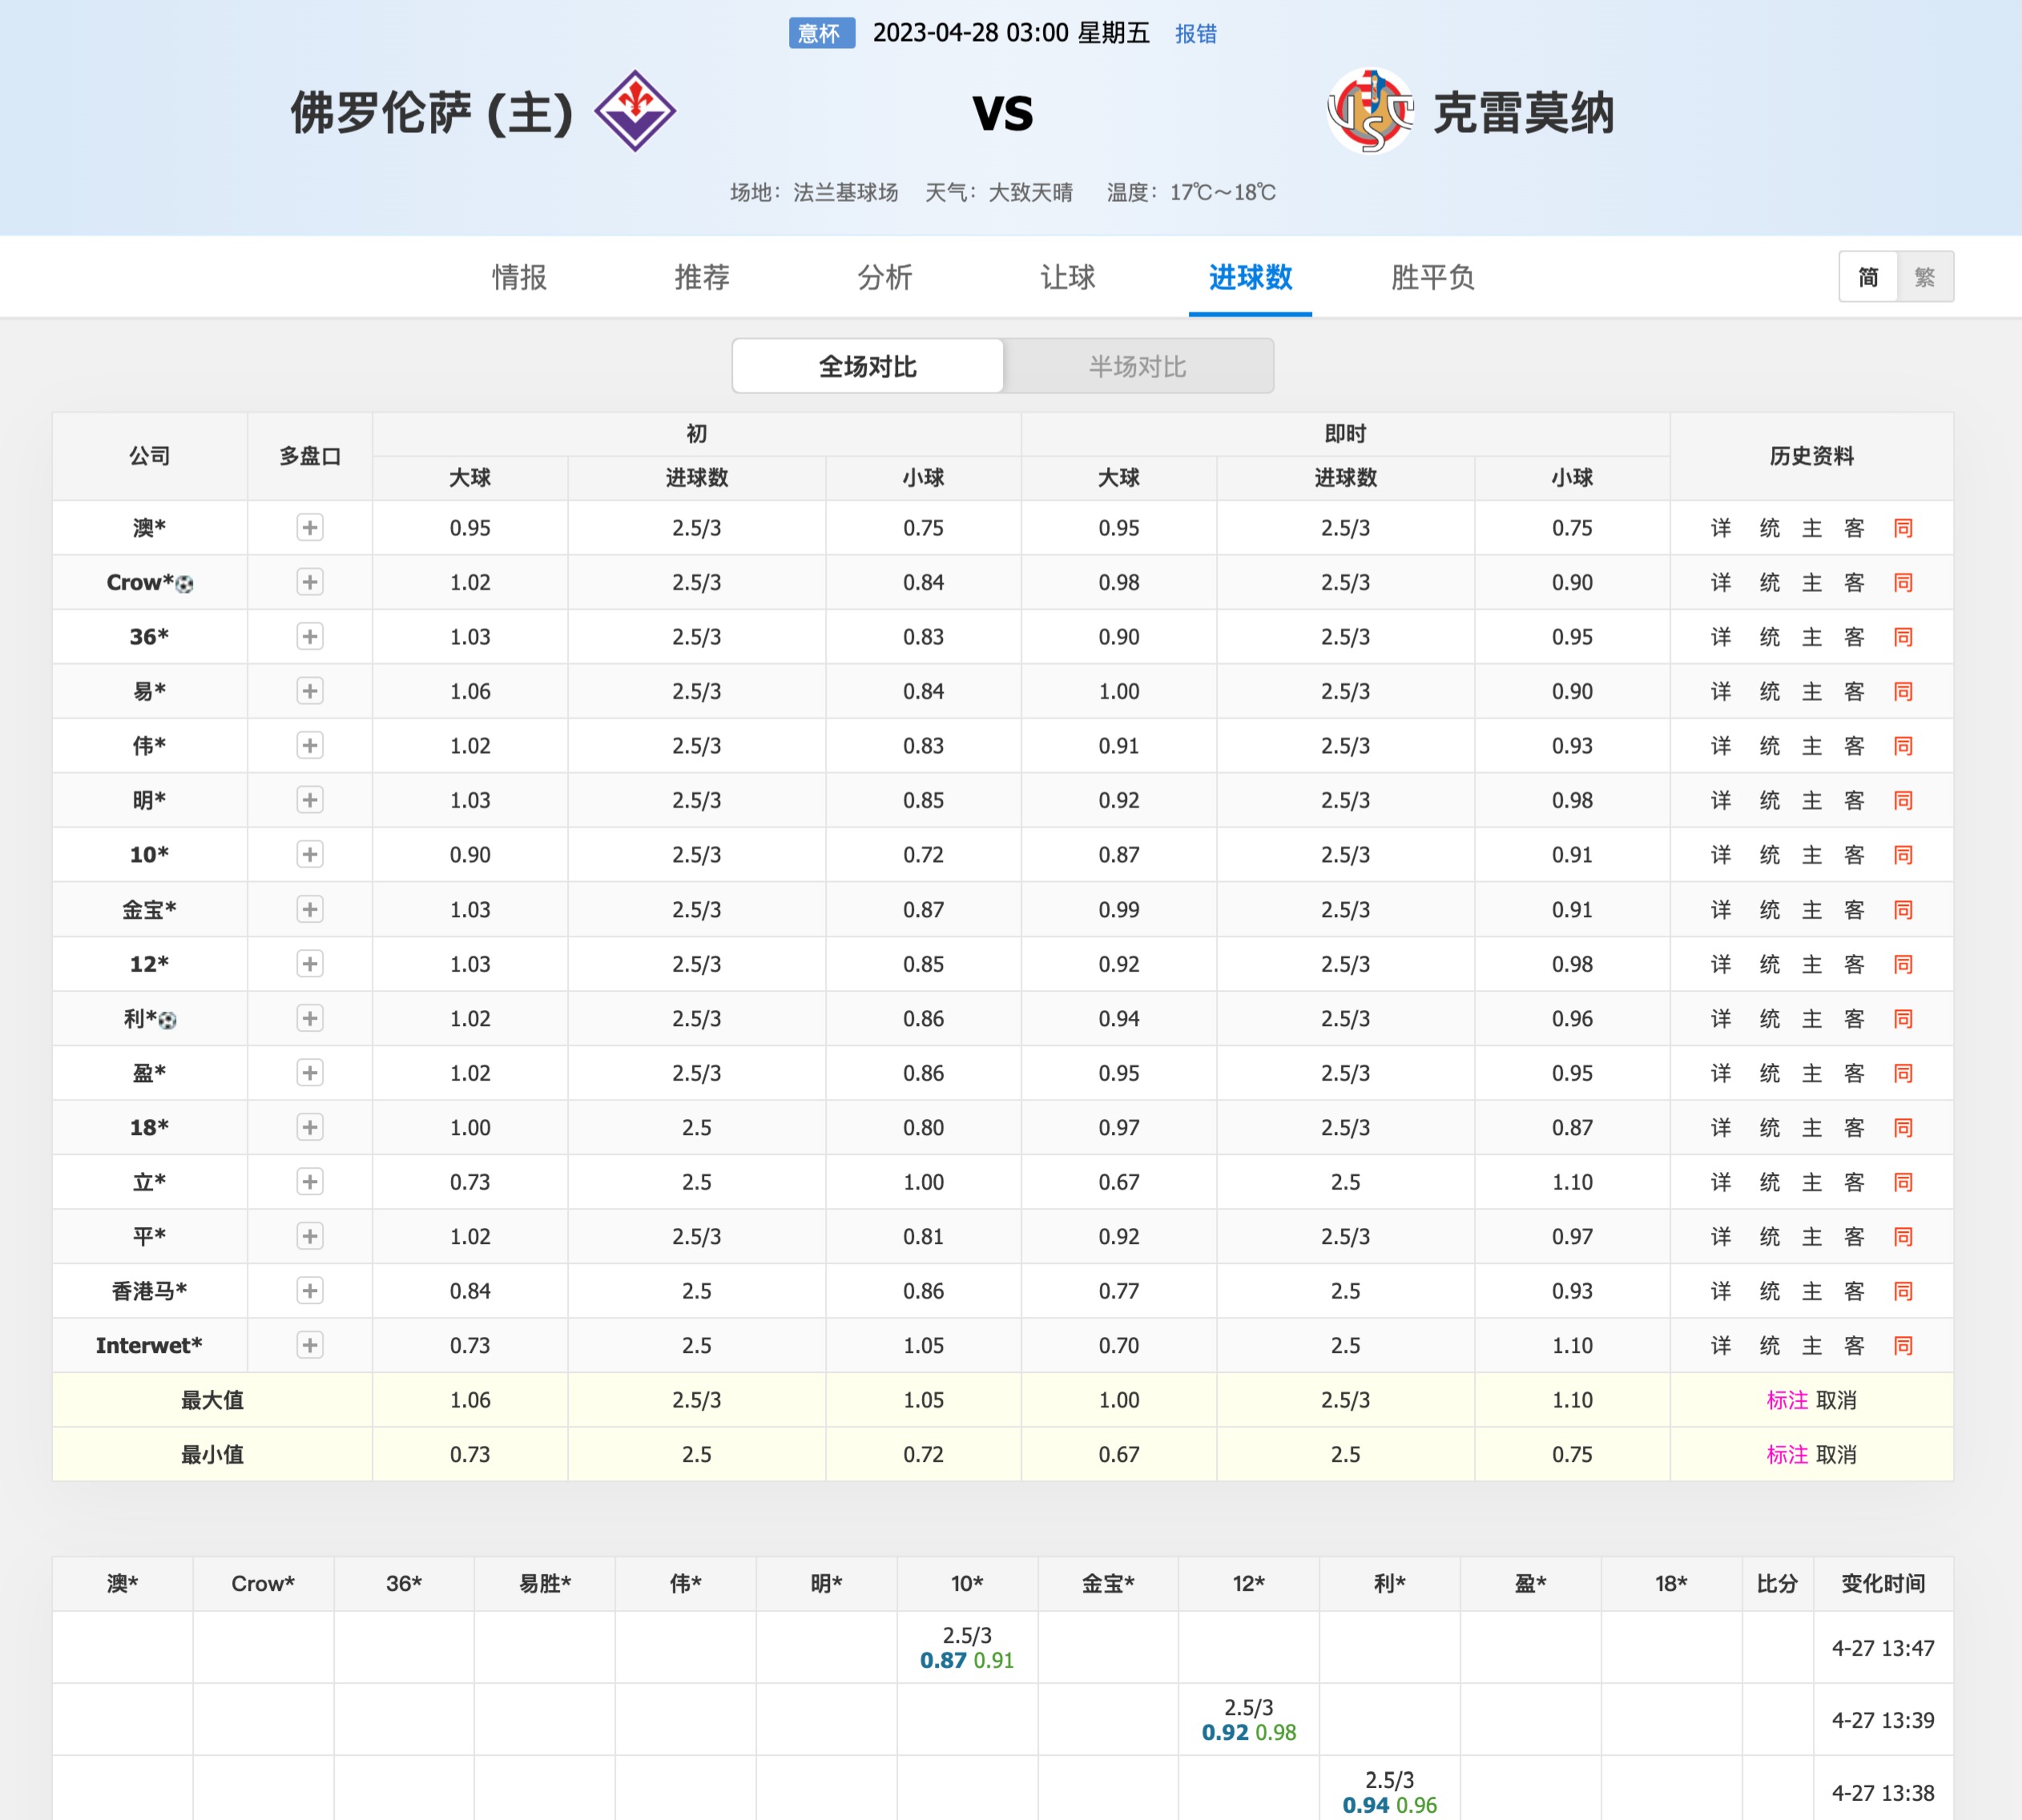Open 详 details for 10* row
The height and width of the screenshot is (1820, 2022).
pos(1721,854)
